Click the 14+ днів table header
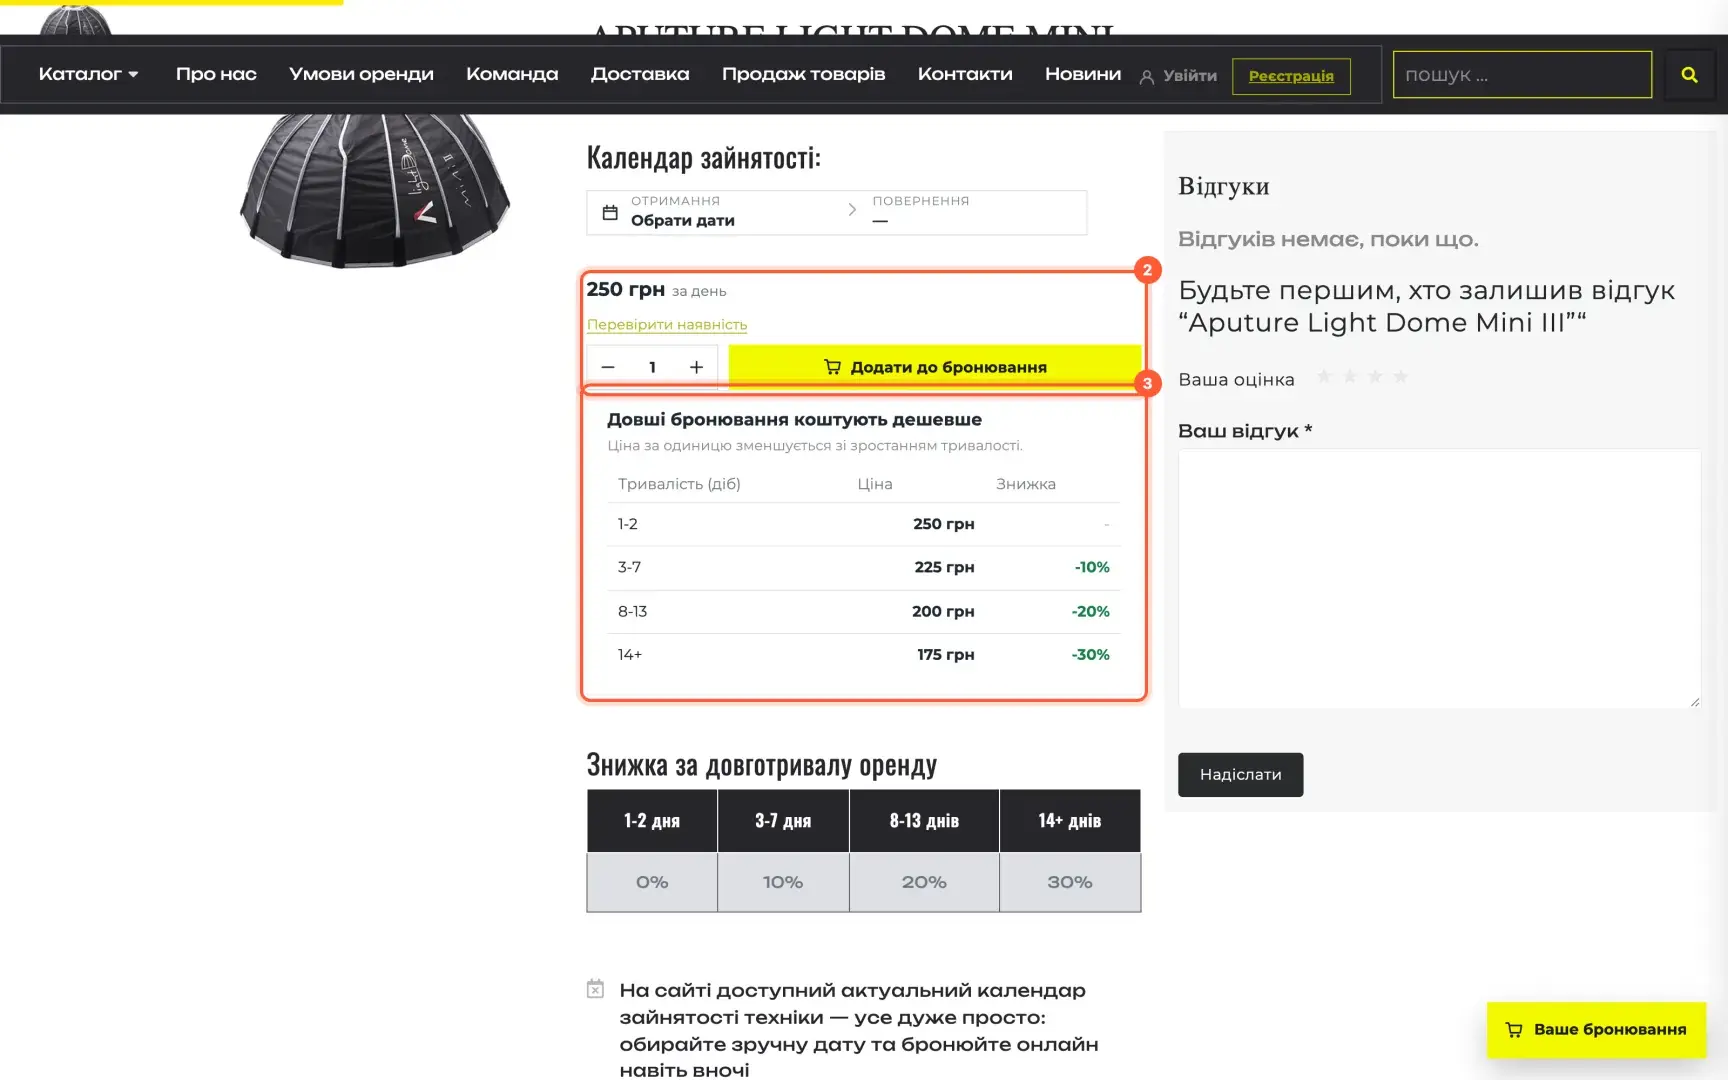This screenshot has width=1728, height=1080. coord(1070,821)
